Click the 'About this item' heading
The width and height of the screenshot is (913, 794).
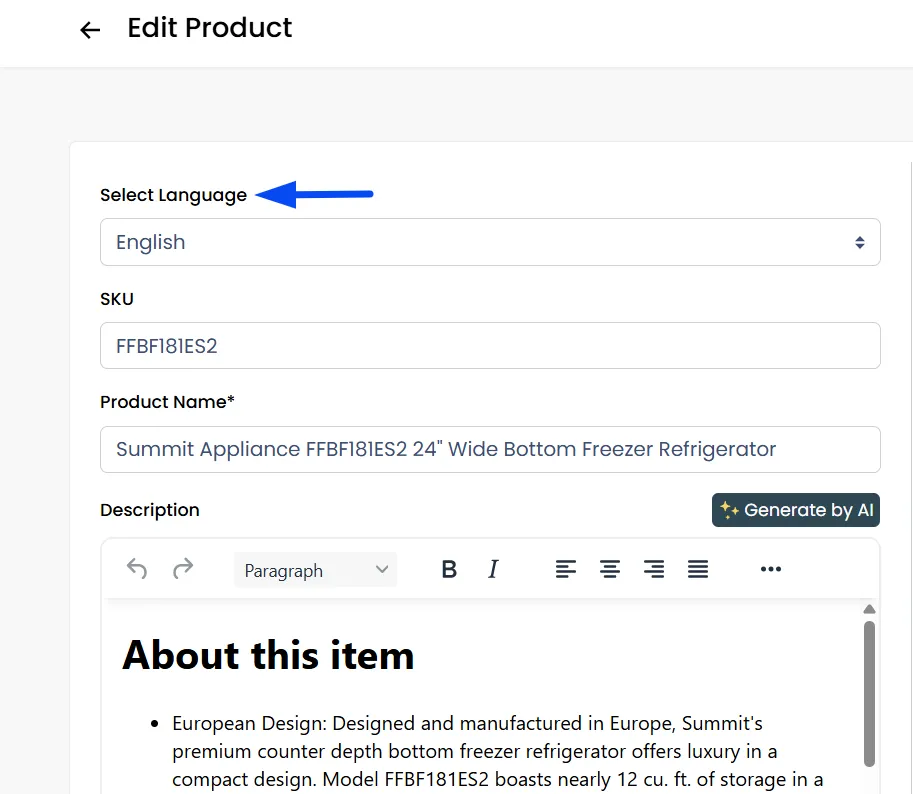pos(268,655)
